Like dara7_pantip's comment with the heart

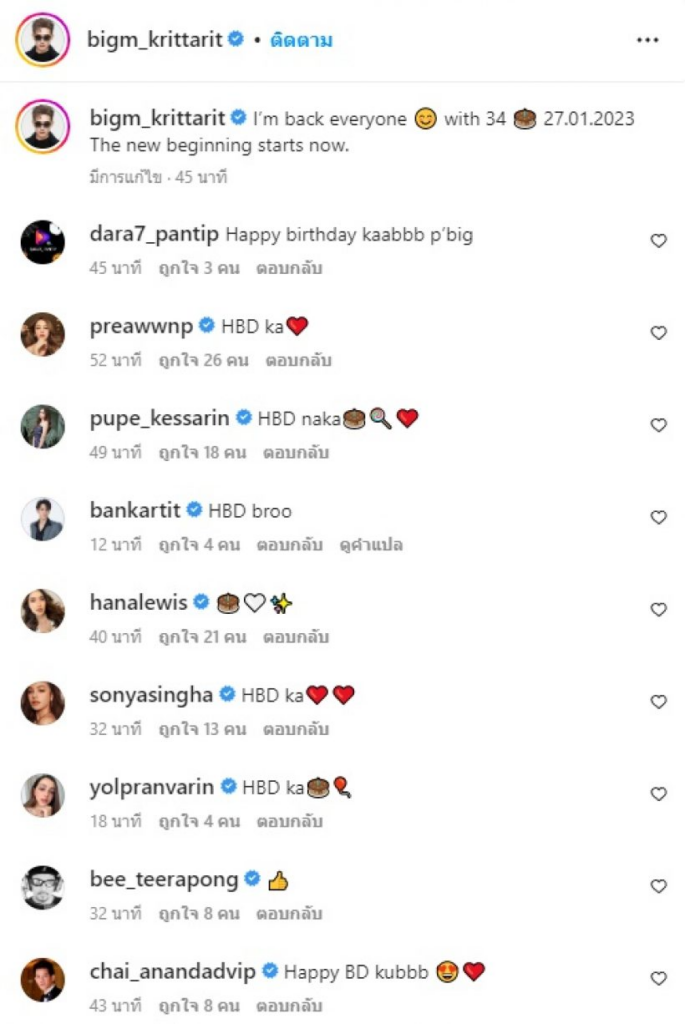(x=658, y=241)
